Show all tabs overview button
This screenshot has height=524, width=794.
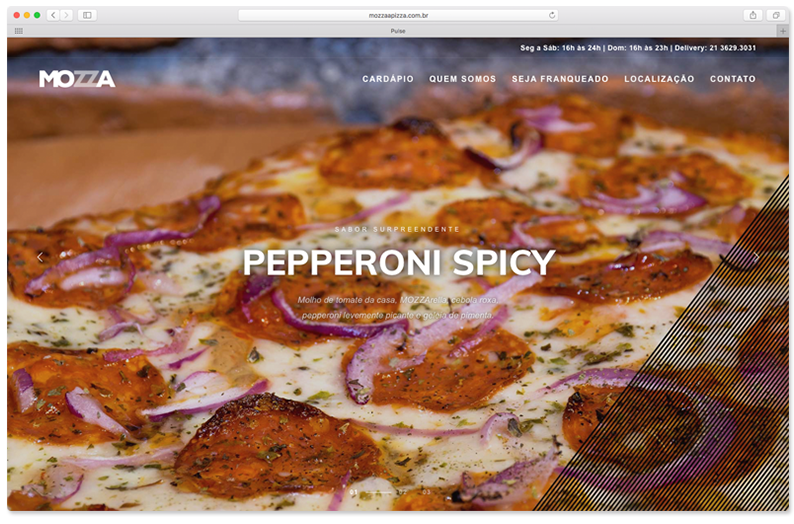(775, 15)
